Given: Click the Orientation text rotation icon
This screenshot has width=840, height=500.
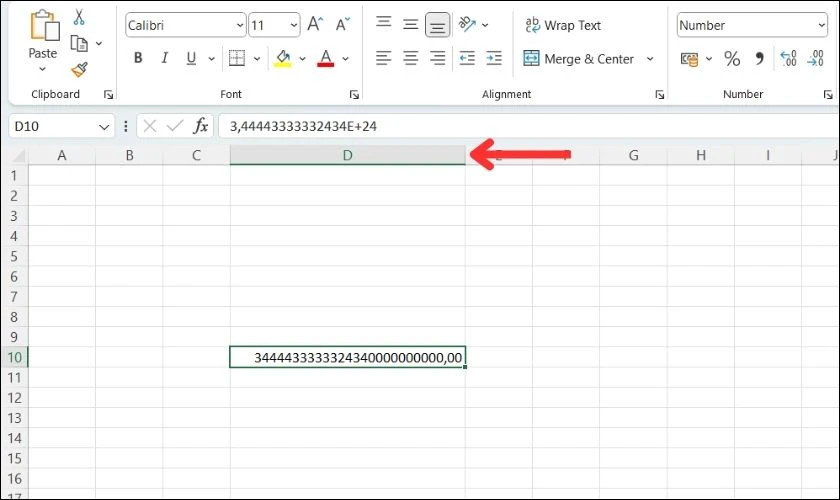Looking at the screenshot, I should click(x=468, y=24).
